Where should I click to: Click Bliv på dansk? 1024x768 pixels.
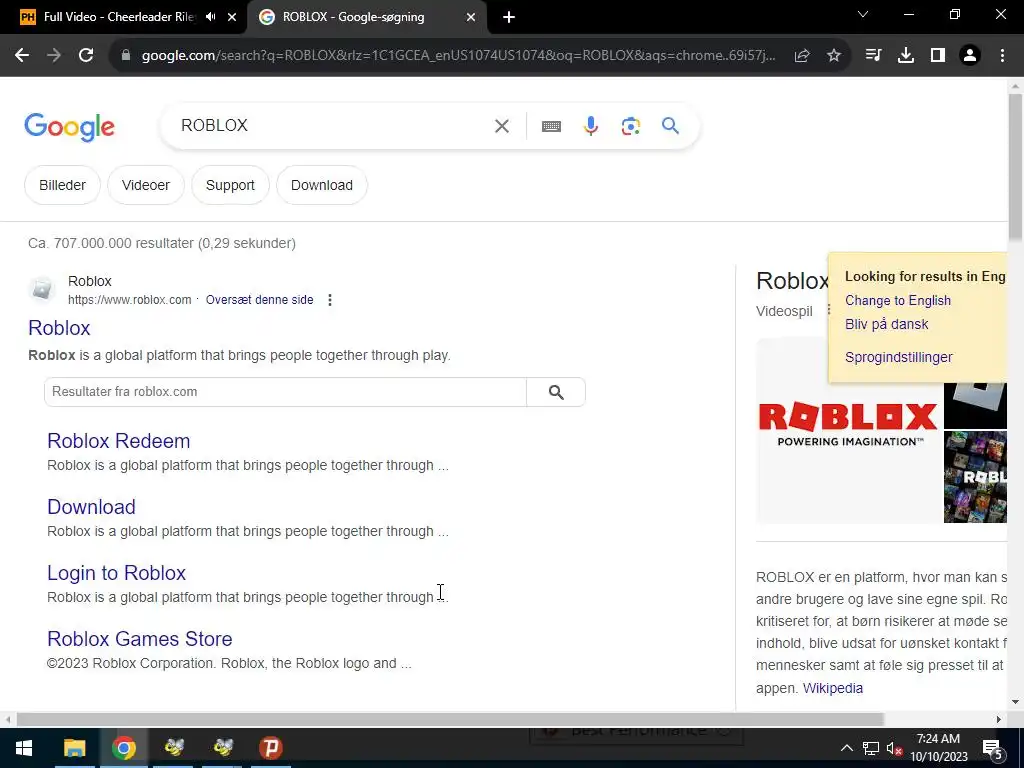[886, 325]
